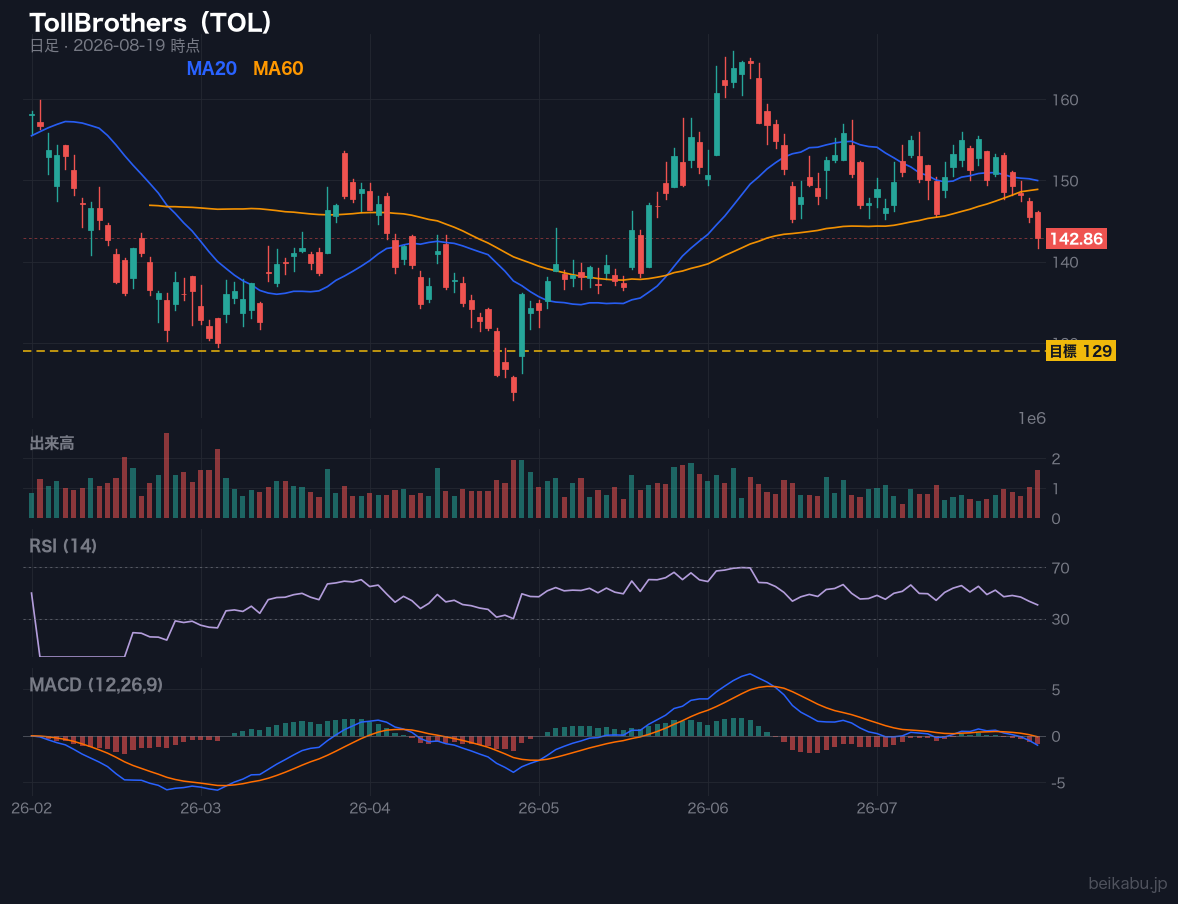Click the 目標 129 target label

pyautogui.click(x=1080, y=351)
